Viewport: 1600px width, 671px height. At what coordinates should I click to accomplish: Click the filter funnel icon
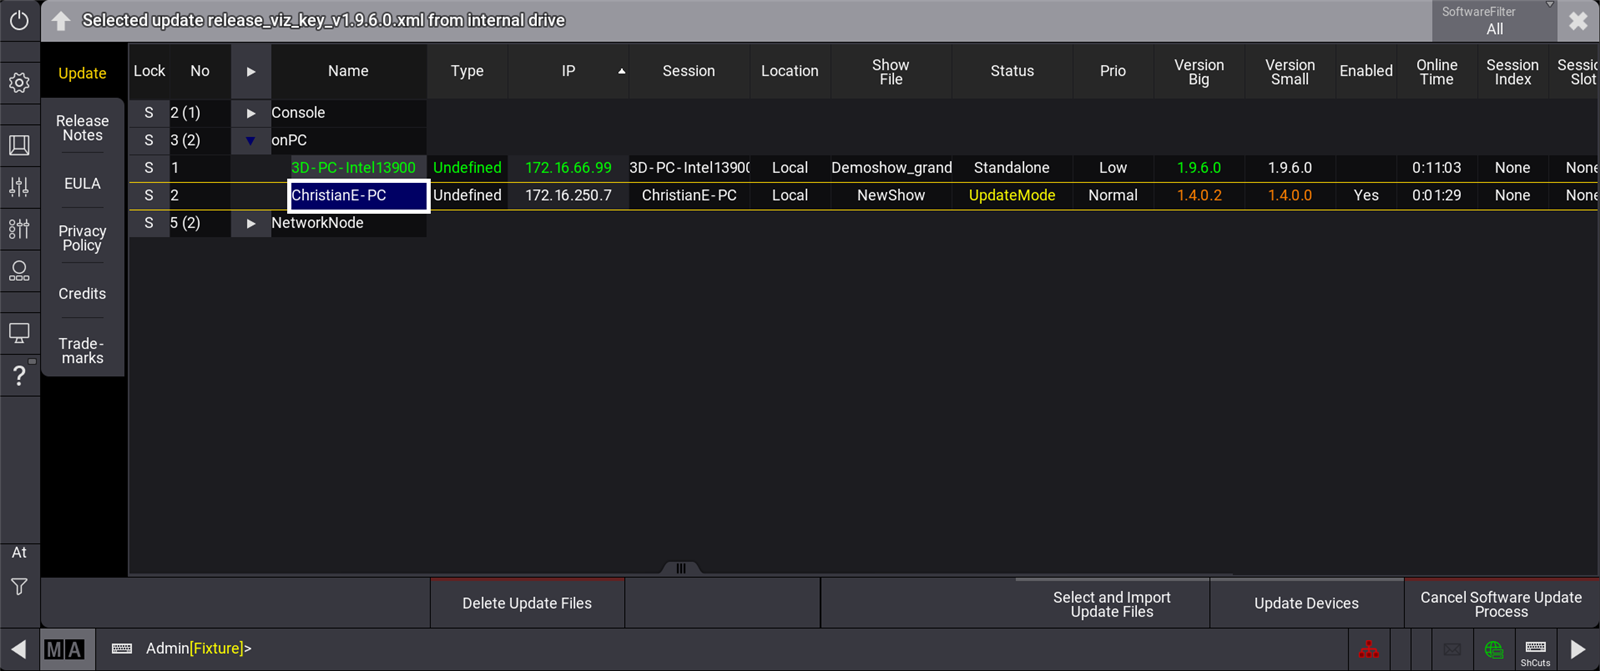tap(19, 587)
